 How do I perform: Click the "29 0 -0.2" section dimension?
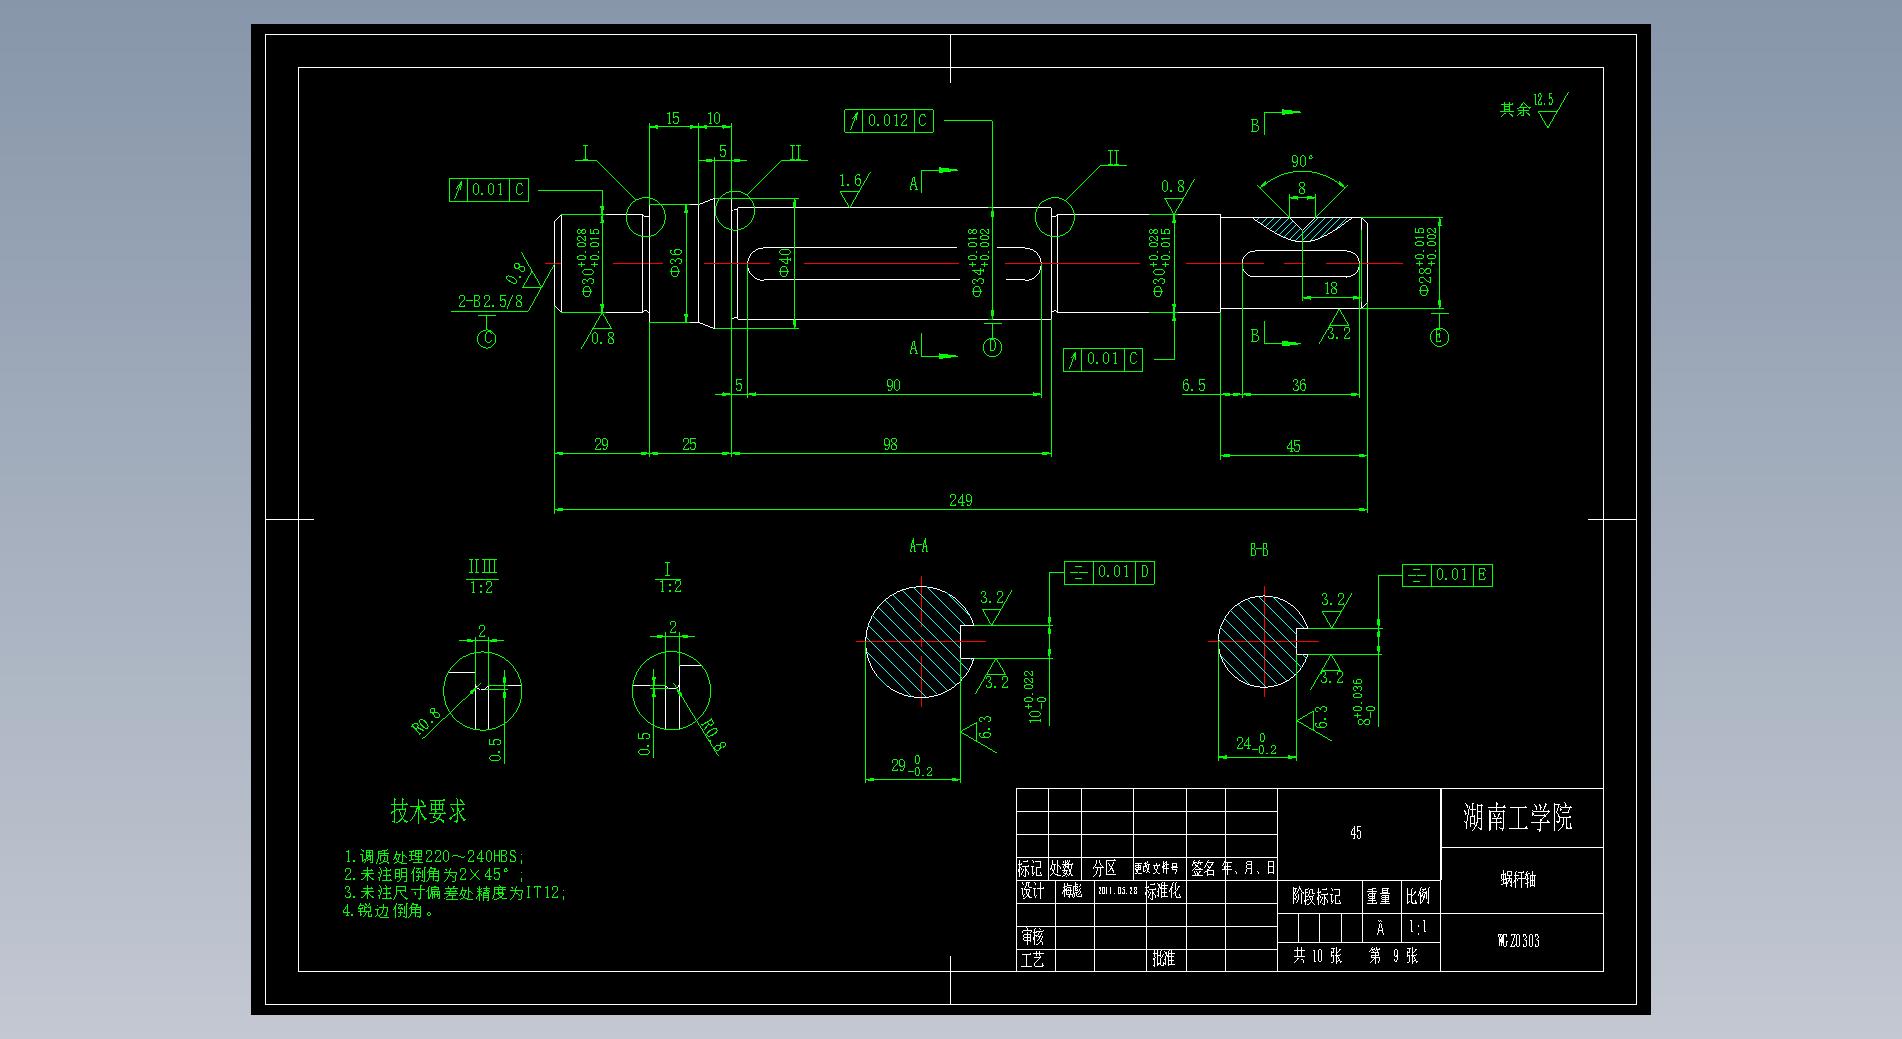tap(912, 766)
